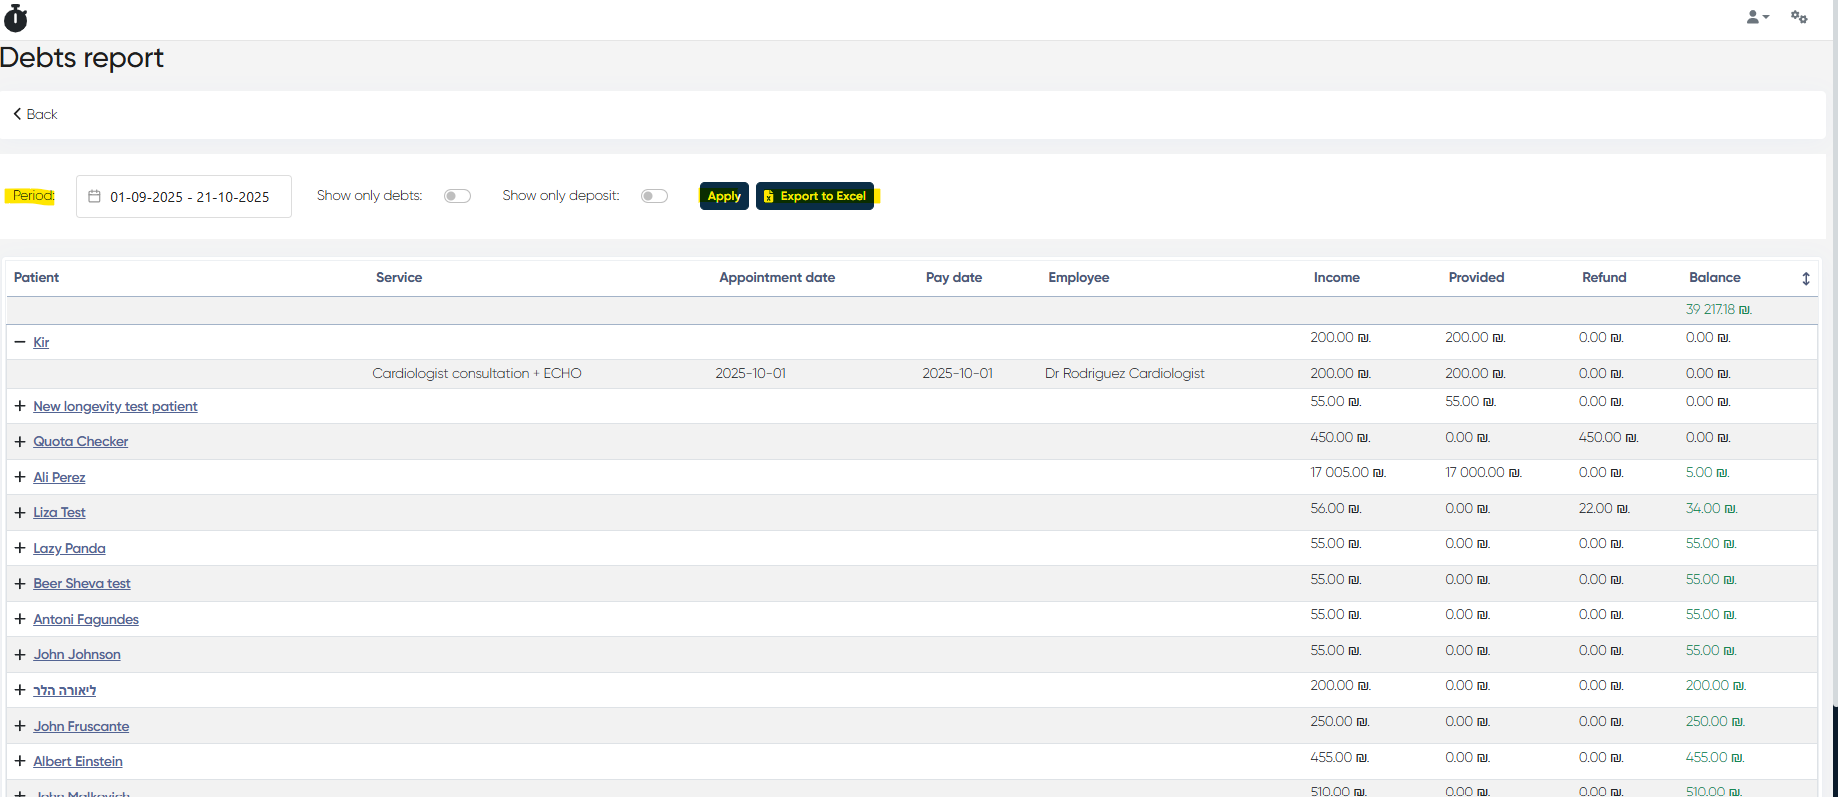Expand the Albert Einstein row

[x=20, y=762]
